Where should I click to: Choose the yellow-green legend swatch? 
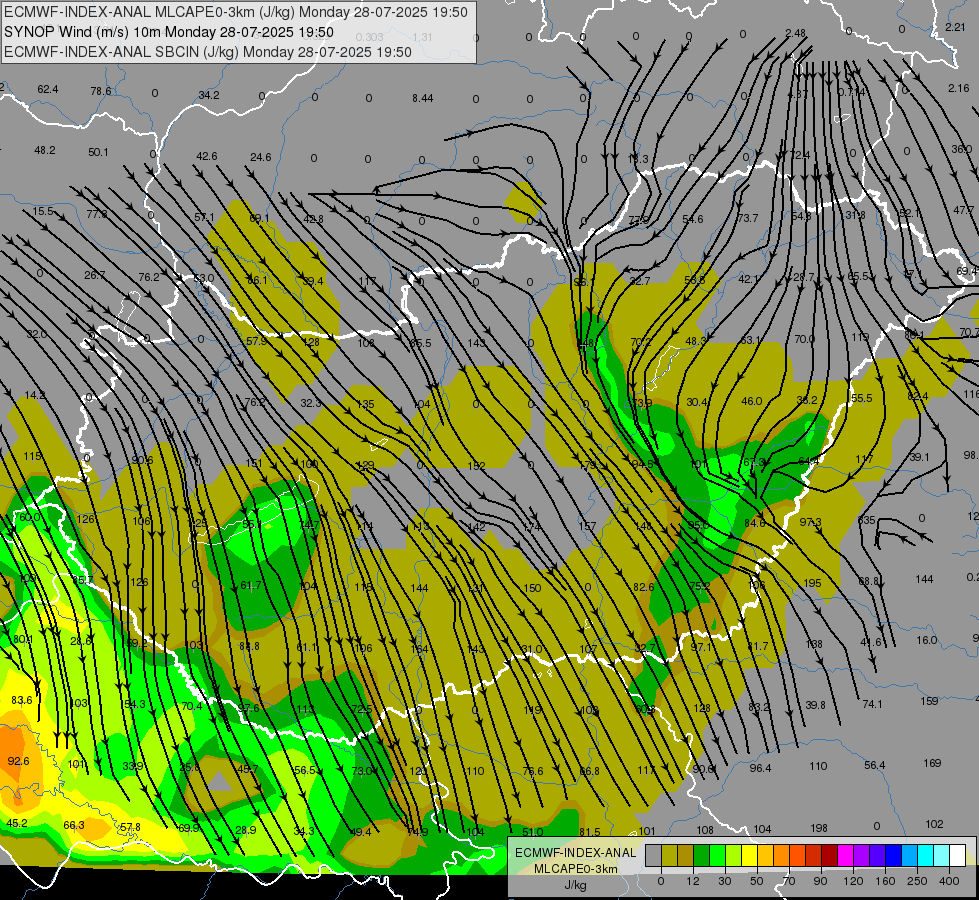[734, 855]
